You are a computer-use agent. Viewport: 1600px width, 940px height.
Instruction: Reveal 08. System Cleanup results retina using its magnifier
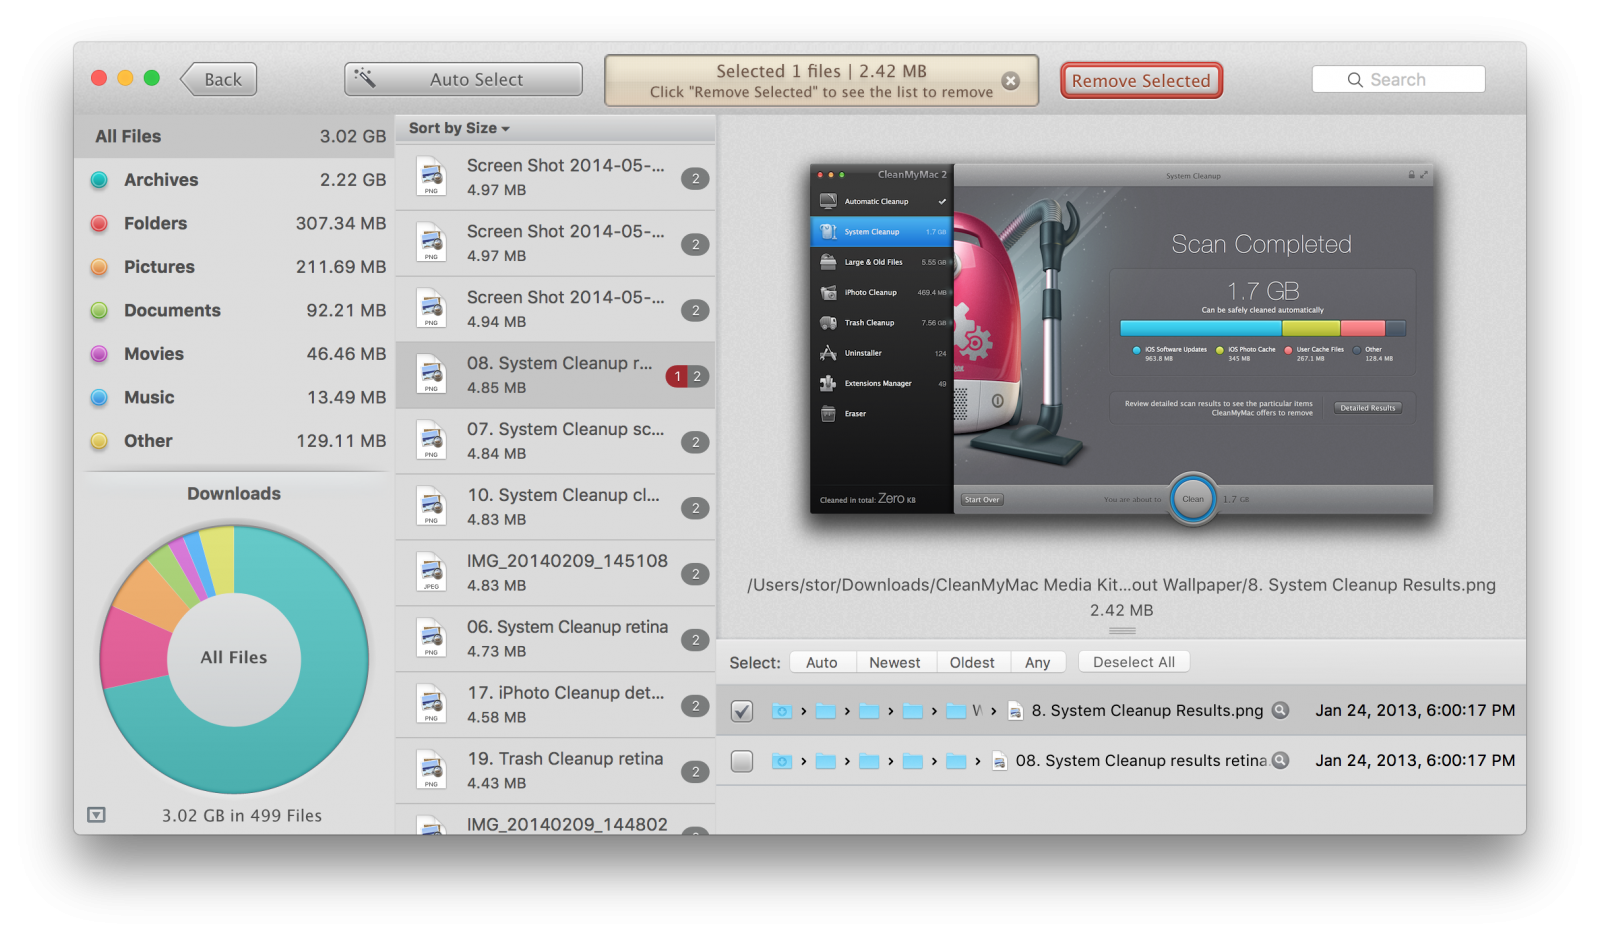(x=1280, y=760)
